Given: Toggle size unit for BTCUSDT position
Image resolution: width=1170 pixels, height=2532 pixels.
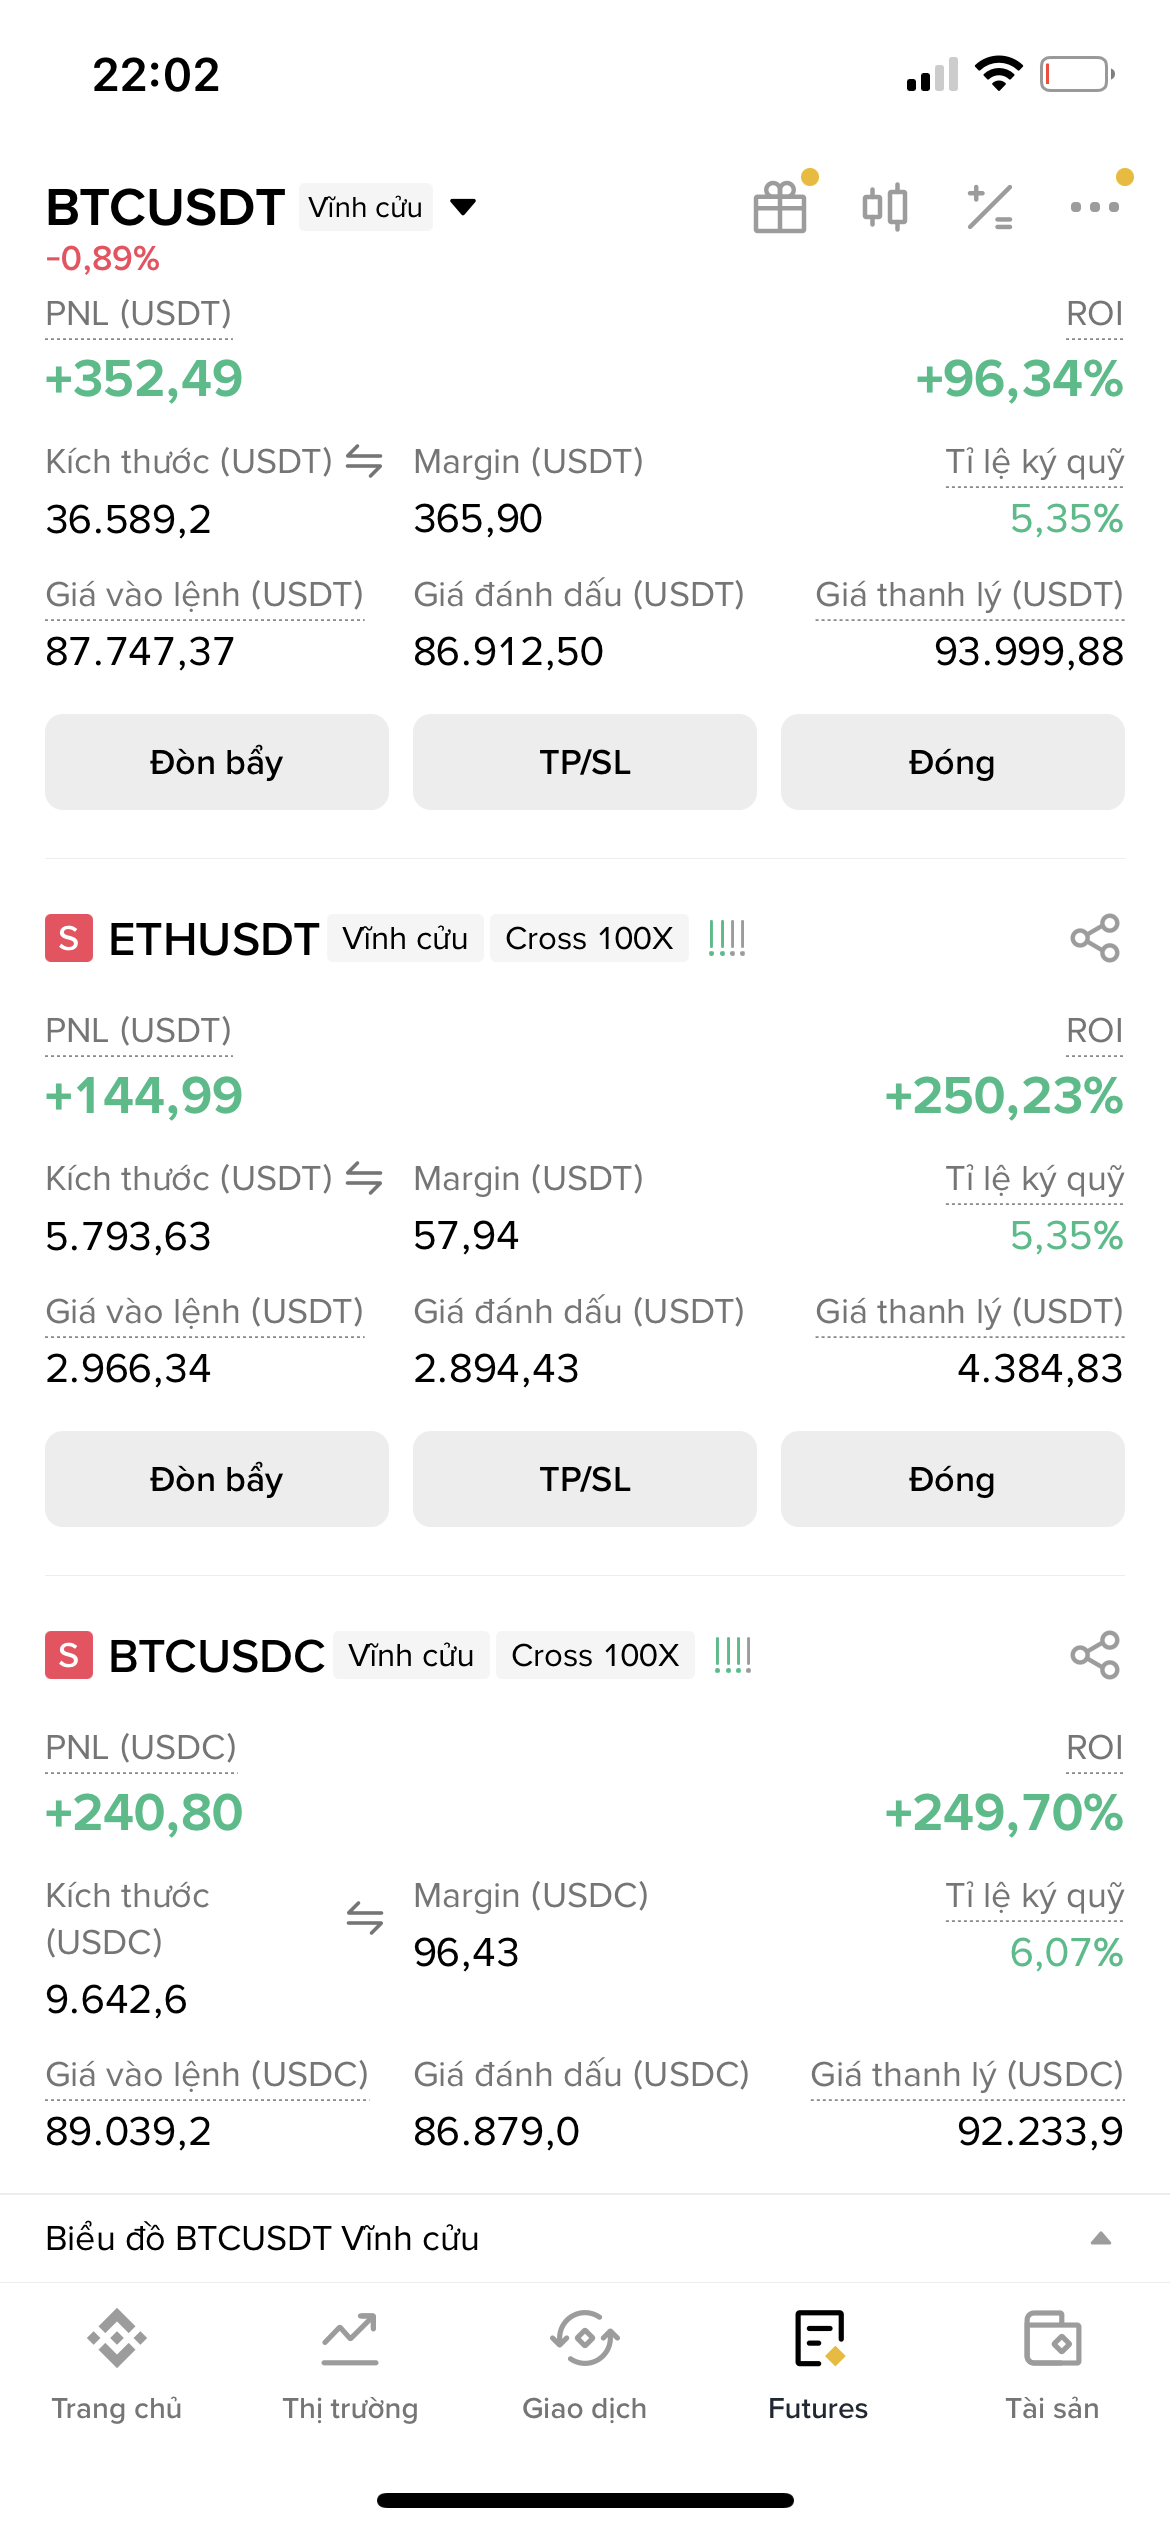Looking at the screenshot, I should click(x=364, y=461).
